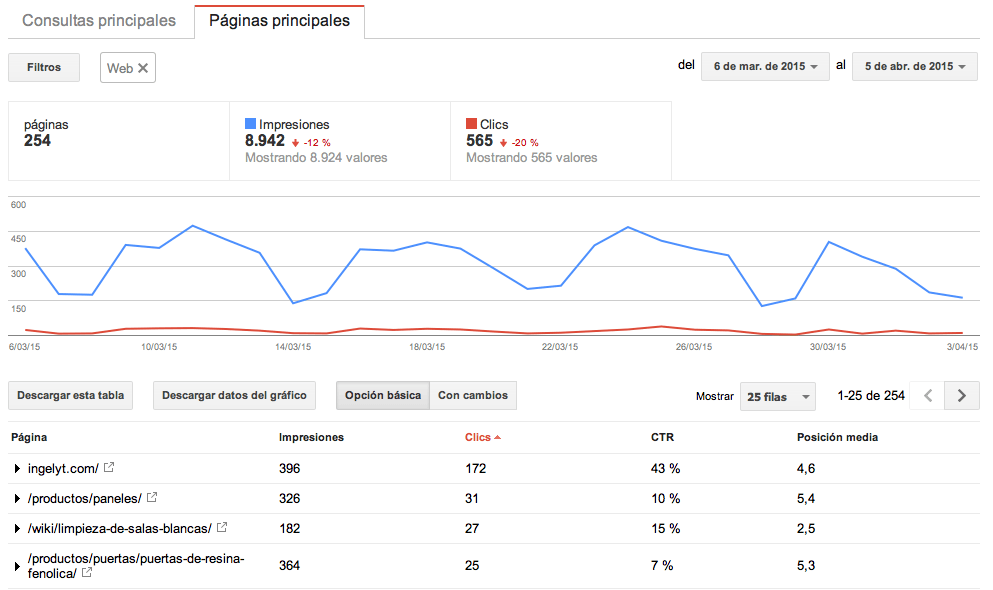Go to next page of results
The image size is (993, 590).
pos(961,396)
